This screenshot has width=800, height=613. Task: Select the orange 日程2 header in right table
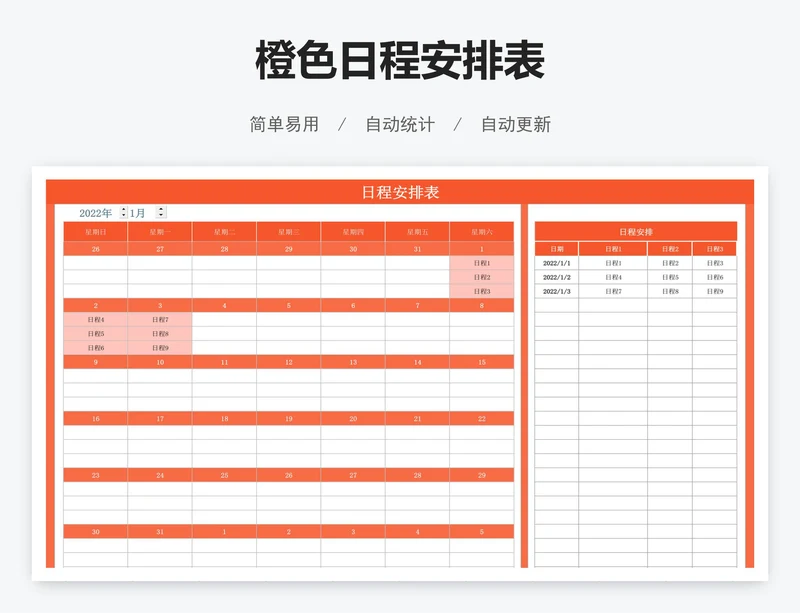(x=670, y=249)
